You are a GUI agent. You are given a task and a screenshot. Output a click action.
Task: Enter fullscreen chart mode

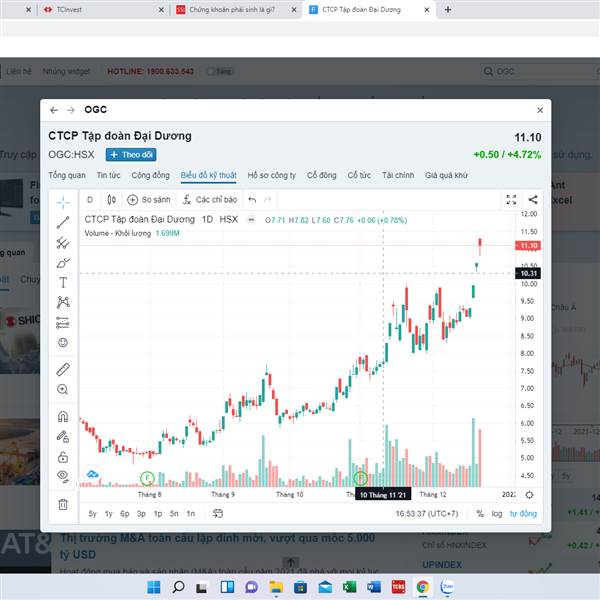(511, 200)
